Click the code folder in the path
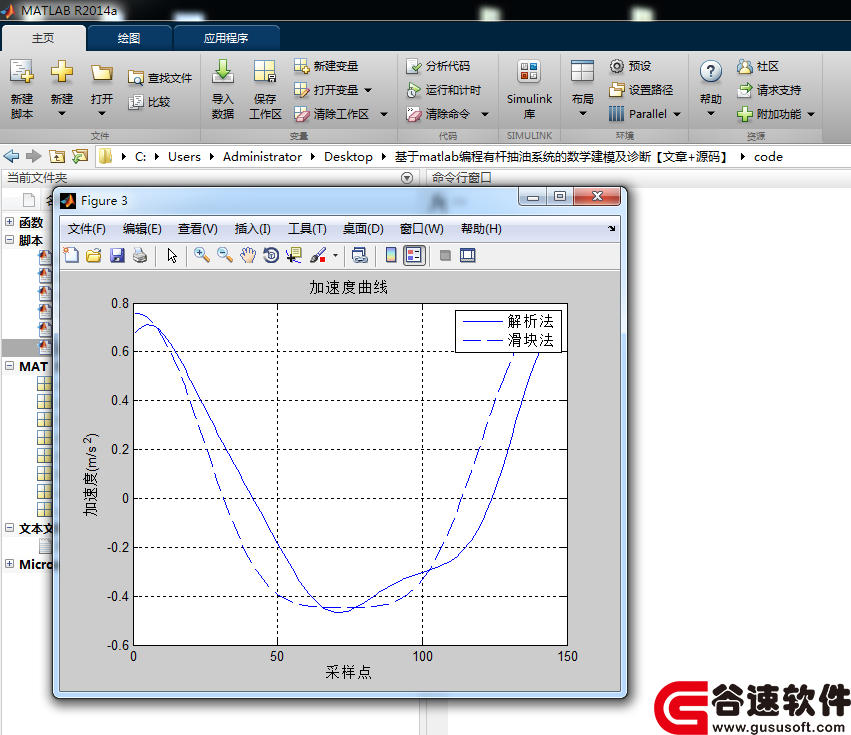Screen dimensions: 851x735 coord(768,157)
